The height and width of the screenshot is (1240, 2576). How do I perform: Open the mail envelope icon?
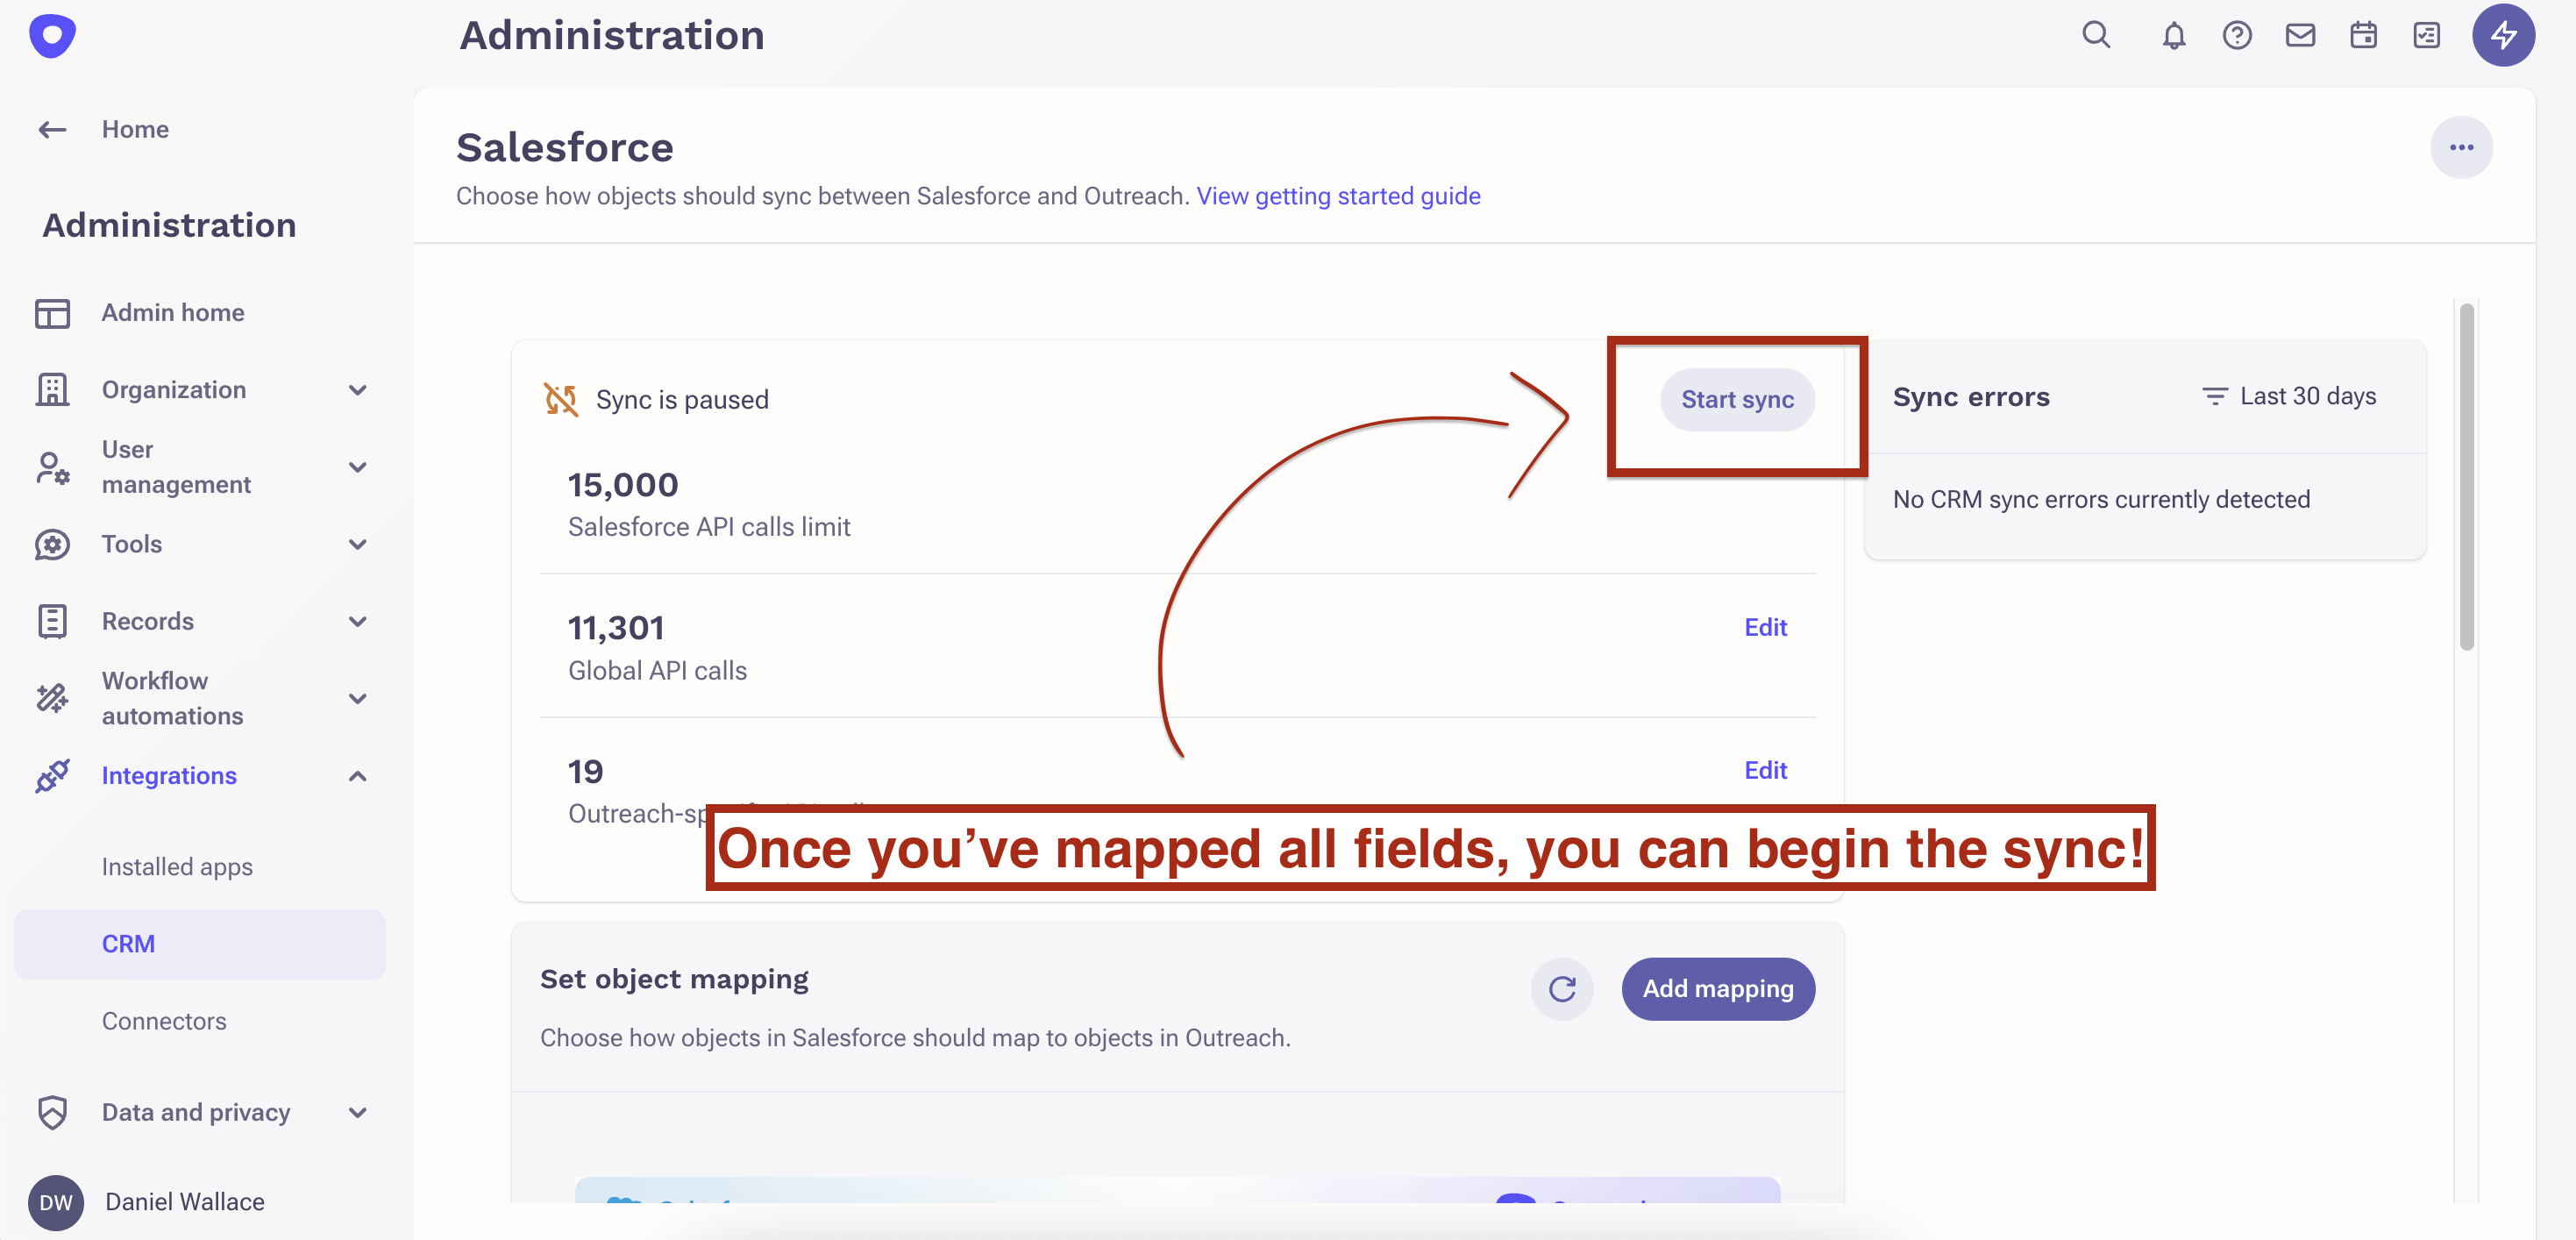tap(2300, 36)
